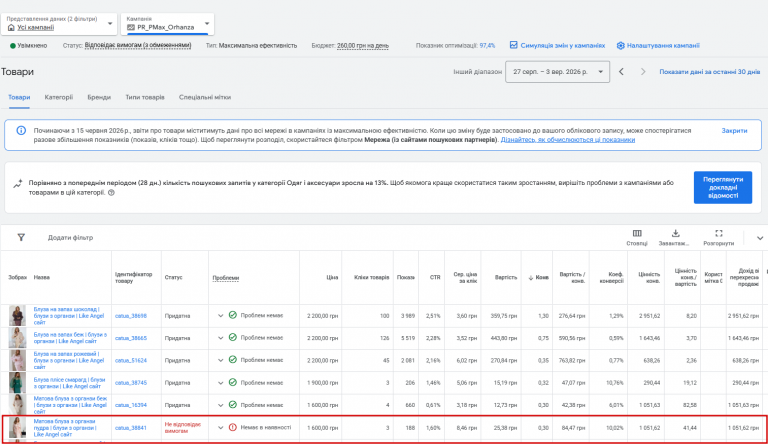
Task: Click green check icon for catua_38745
Action: [x=233, y=382]
